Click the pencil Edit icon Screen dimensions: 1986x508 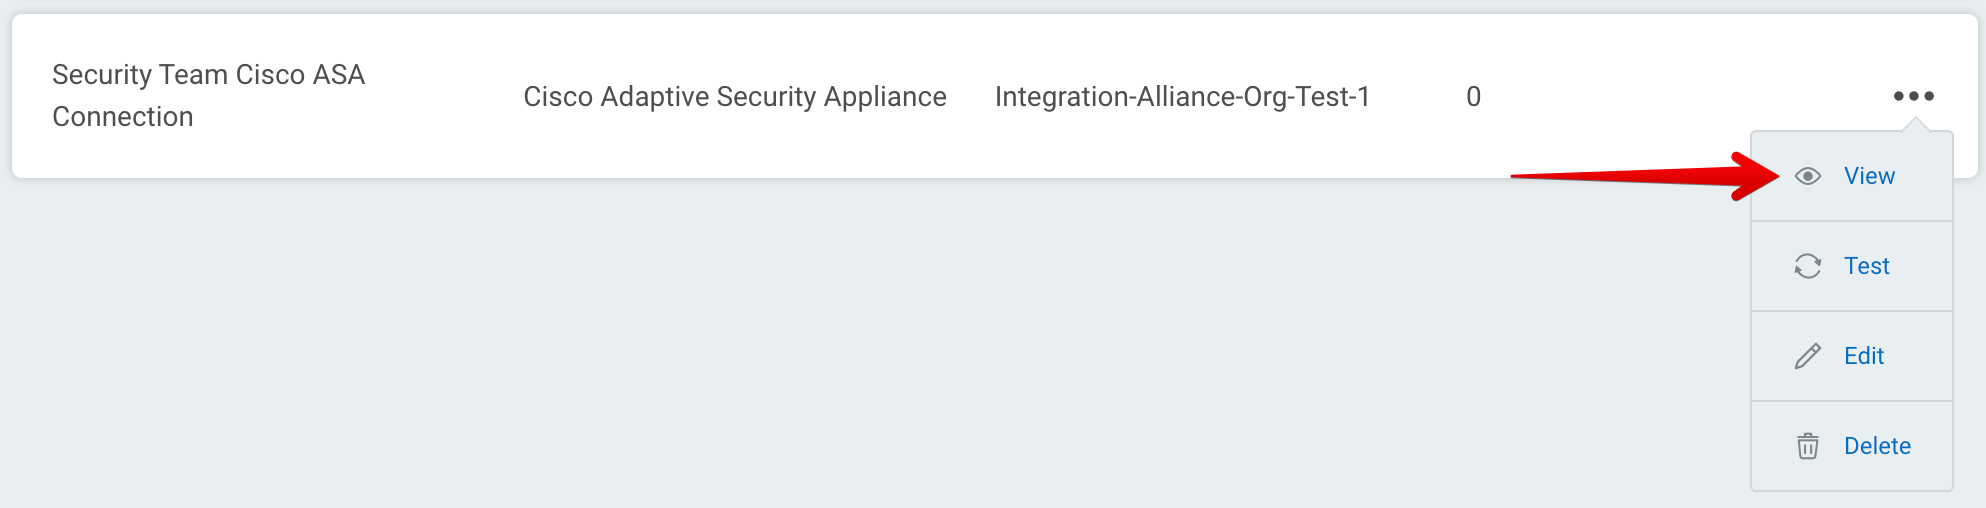(1807, 356)
